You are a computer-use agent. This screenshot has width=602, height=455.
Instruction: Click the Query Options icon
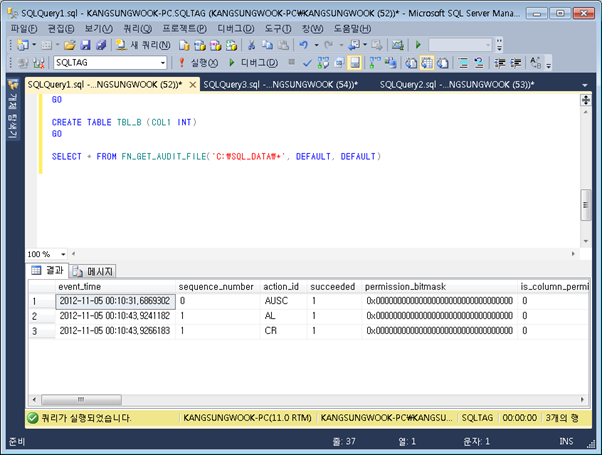pyautogui.click(x=339, y=63)
